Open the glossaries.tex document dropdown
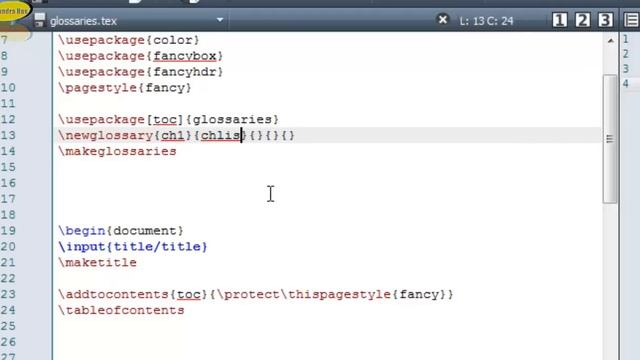 220,20
